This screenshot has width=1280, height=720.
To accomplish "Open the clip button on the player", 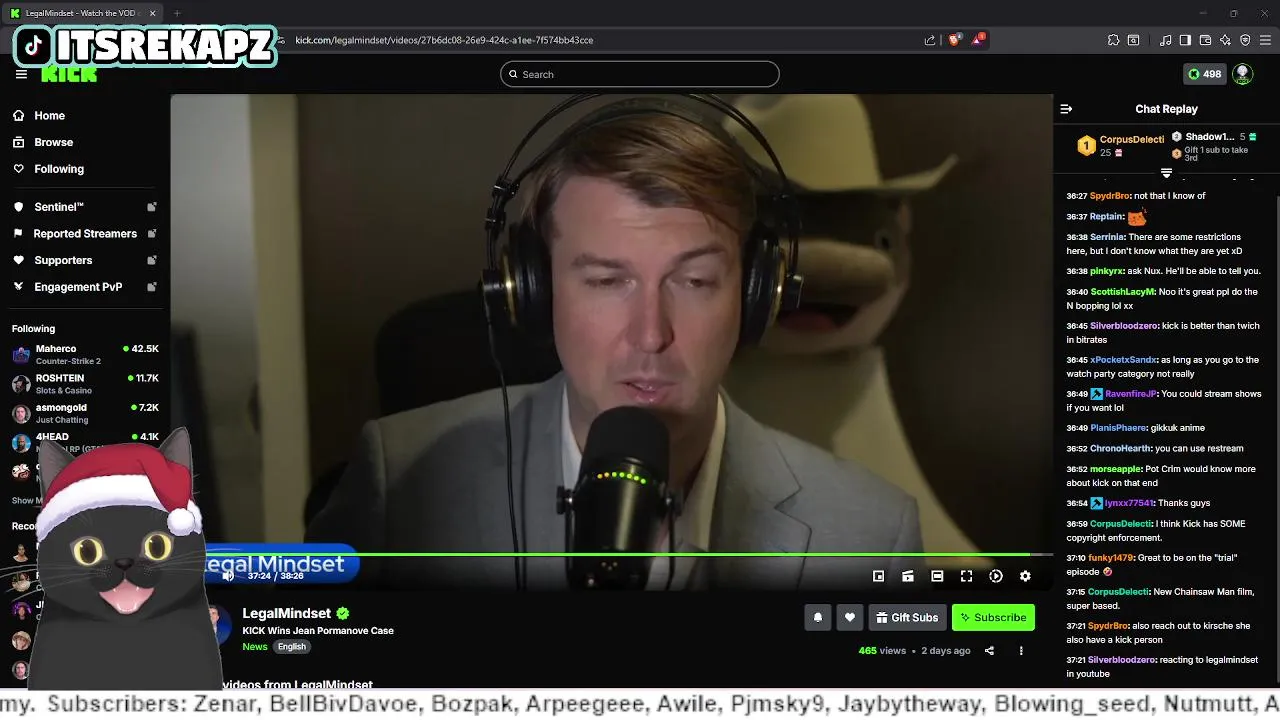I will pos(908,576).
